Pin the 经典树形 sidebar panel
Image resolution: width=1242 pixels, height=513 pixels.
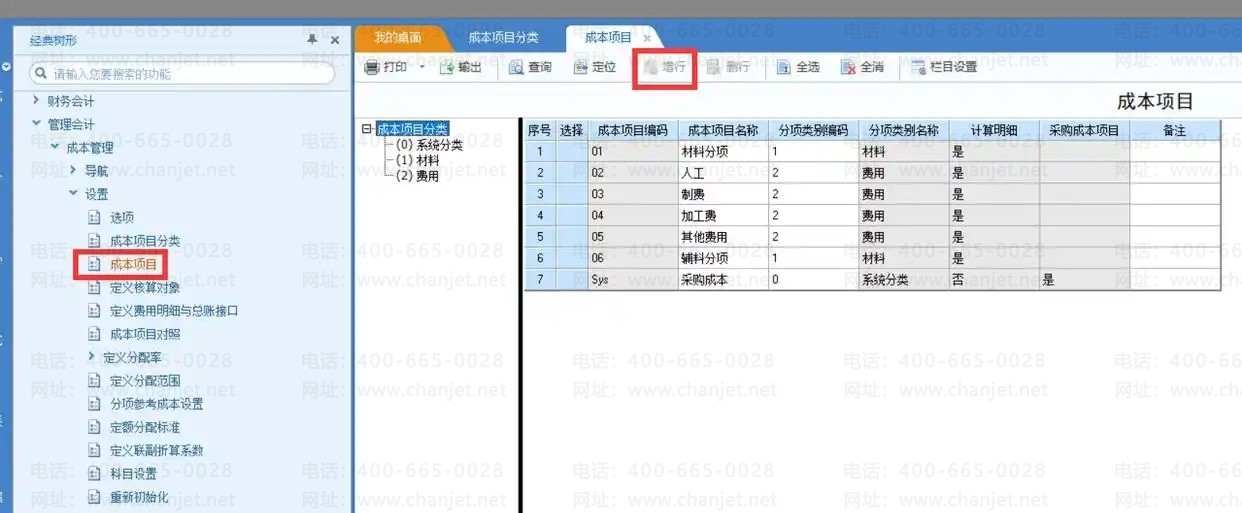[x=312, y=39]
